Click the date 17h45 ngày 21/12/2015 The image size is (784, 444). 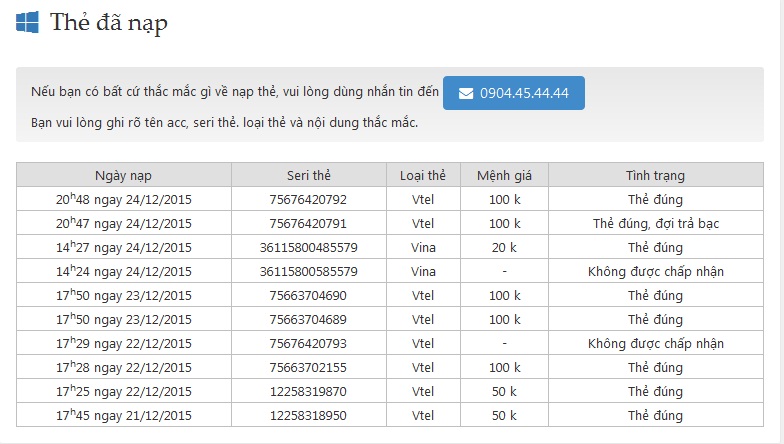pos(124,416)
